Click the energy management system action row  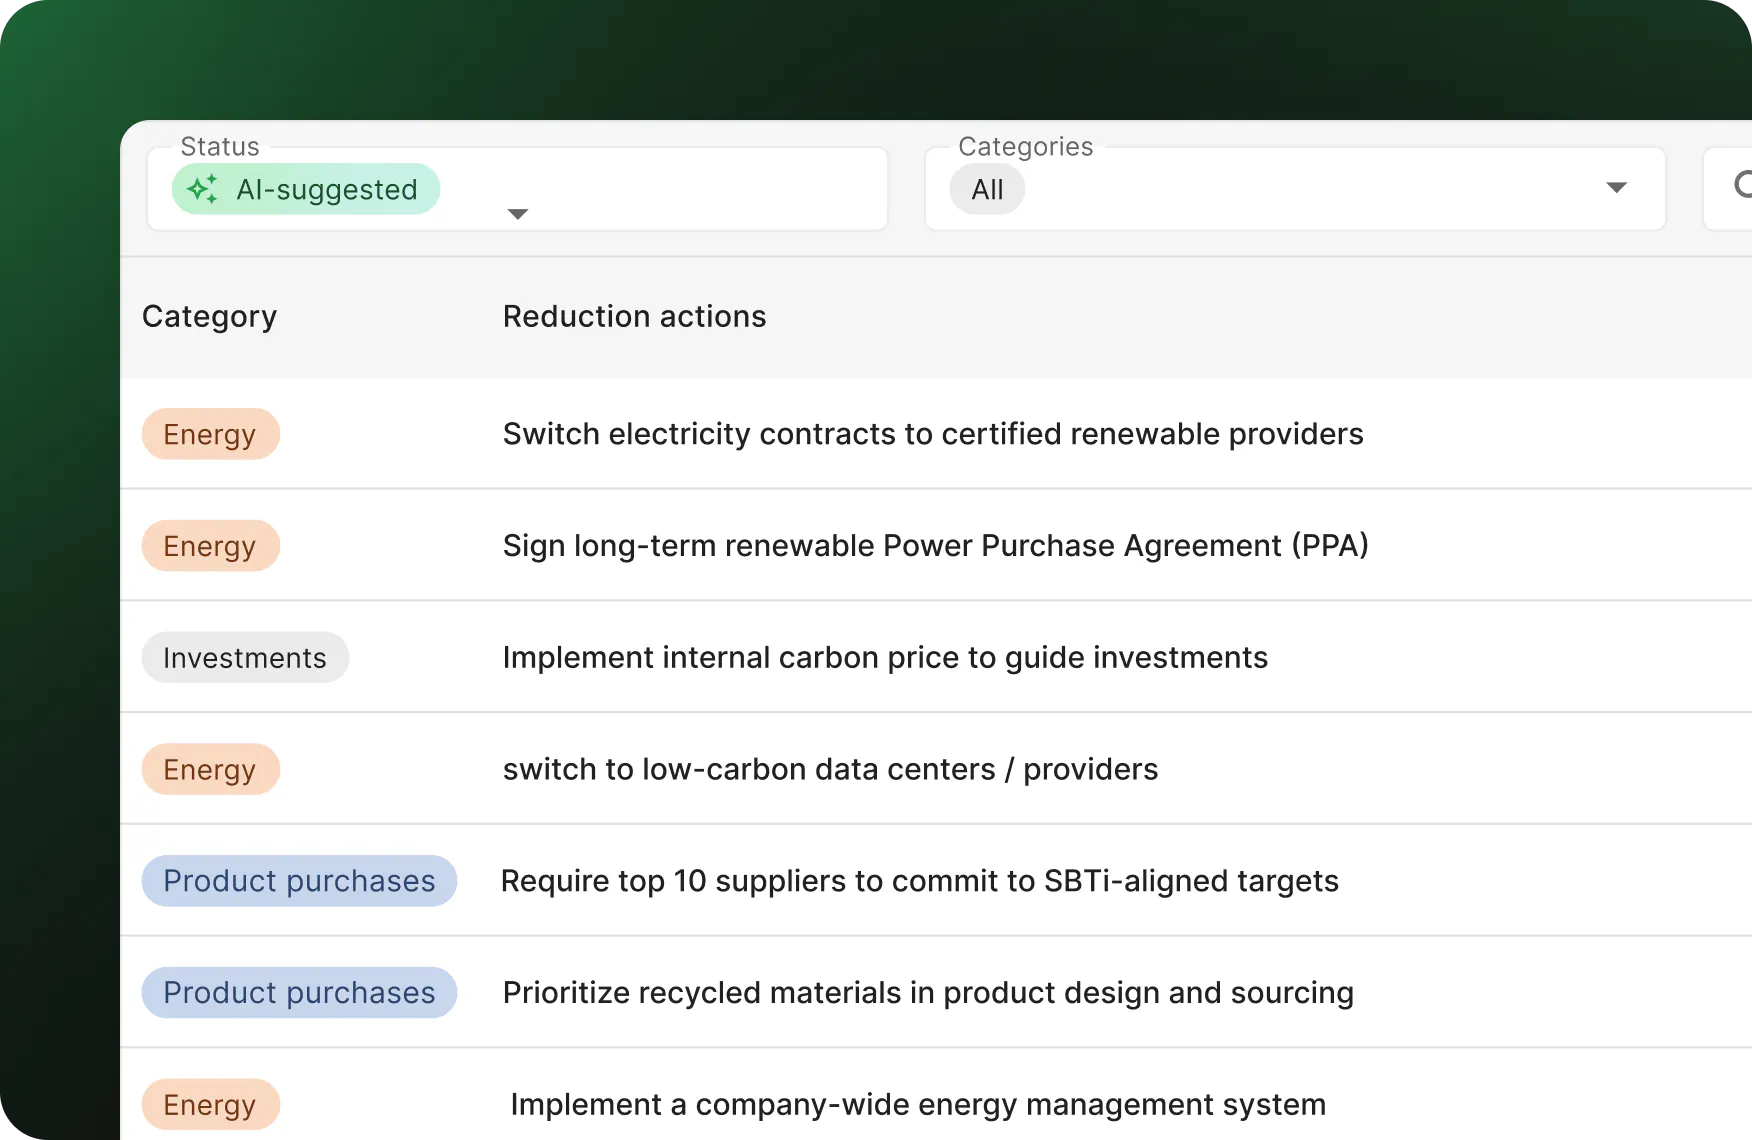[x=916, y=1104]
